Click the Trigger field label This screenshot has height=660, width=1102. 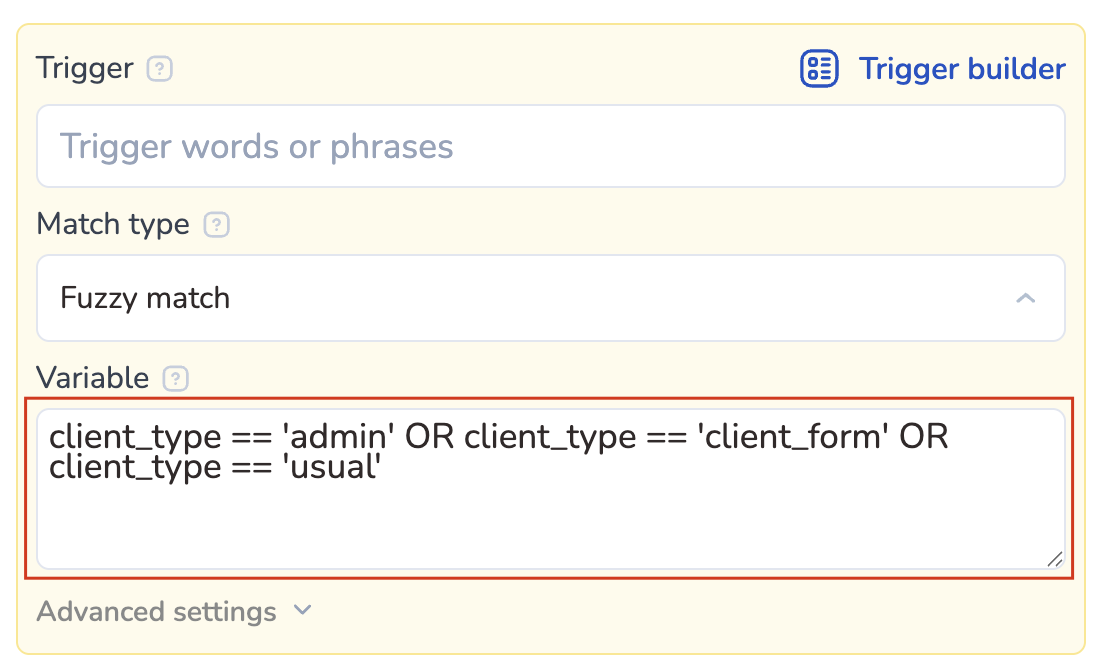tap(85, 69)
